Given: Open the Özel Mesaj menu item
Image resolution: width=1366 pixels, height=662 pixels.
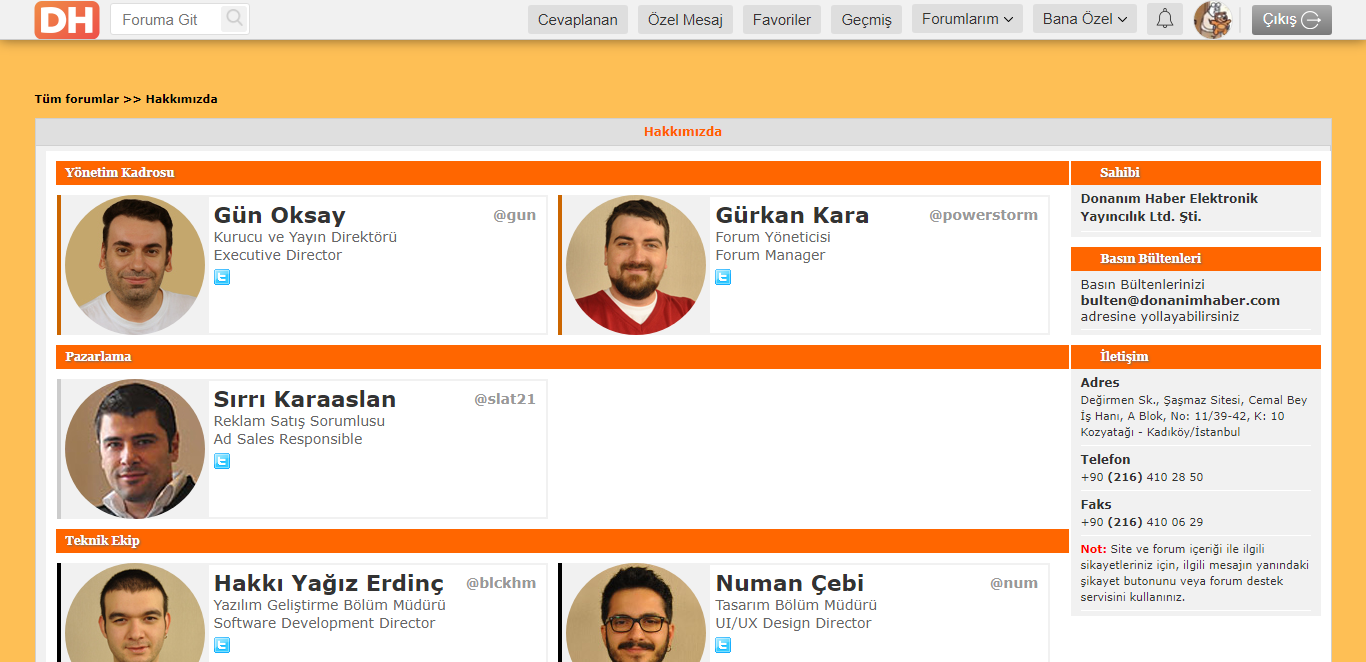Looking at the screenshot, I should tap(685, 20).
